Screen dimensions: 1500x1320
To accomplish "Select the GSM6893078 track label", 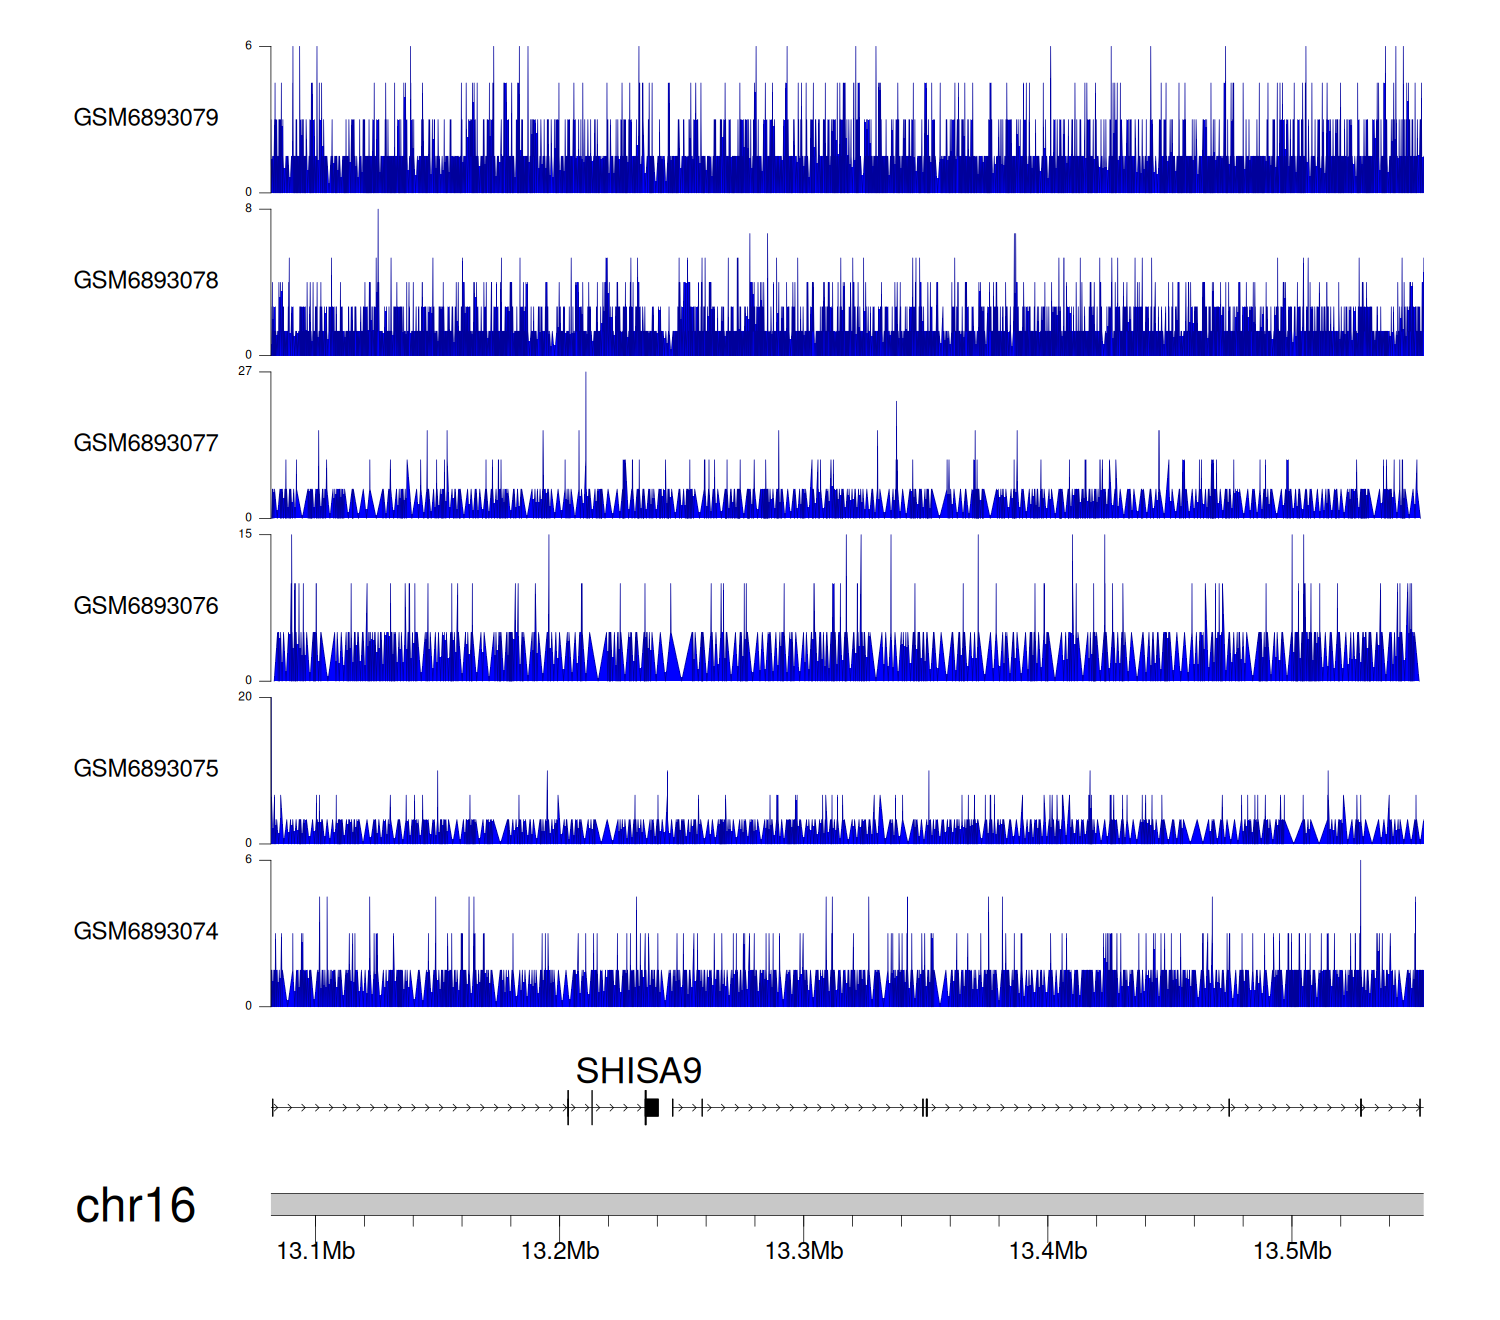I will 146,281.
